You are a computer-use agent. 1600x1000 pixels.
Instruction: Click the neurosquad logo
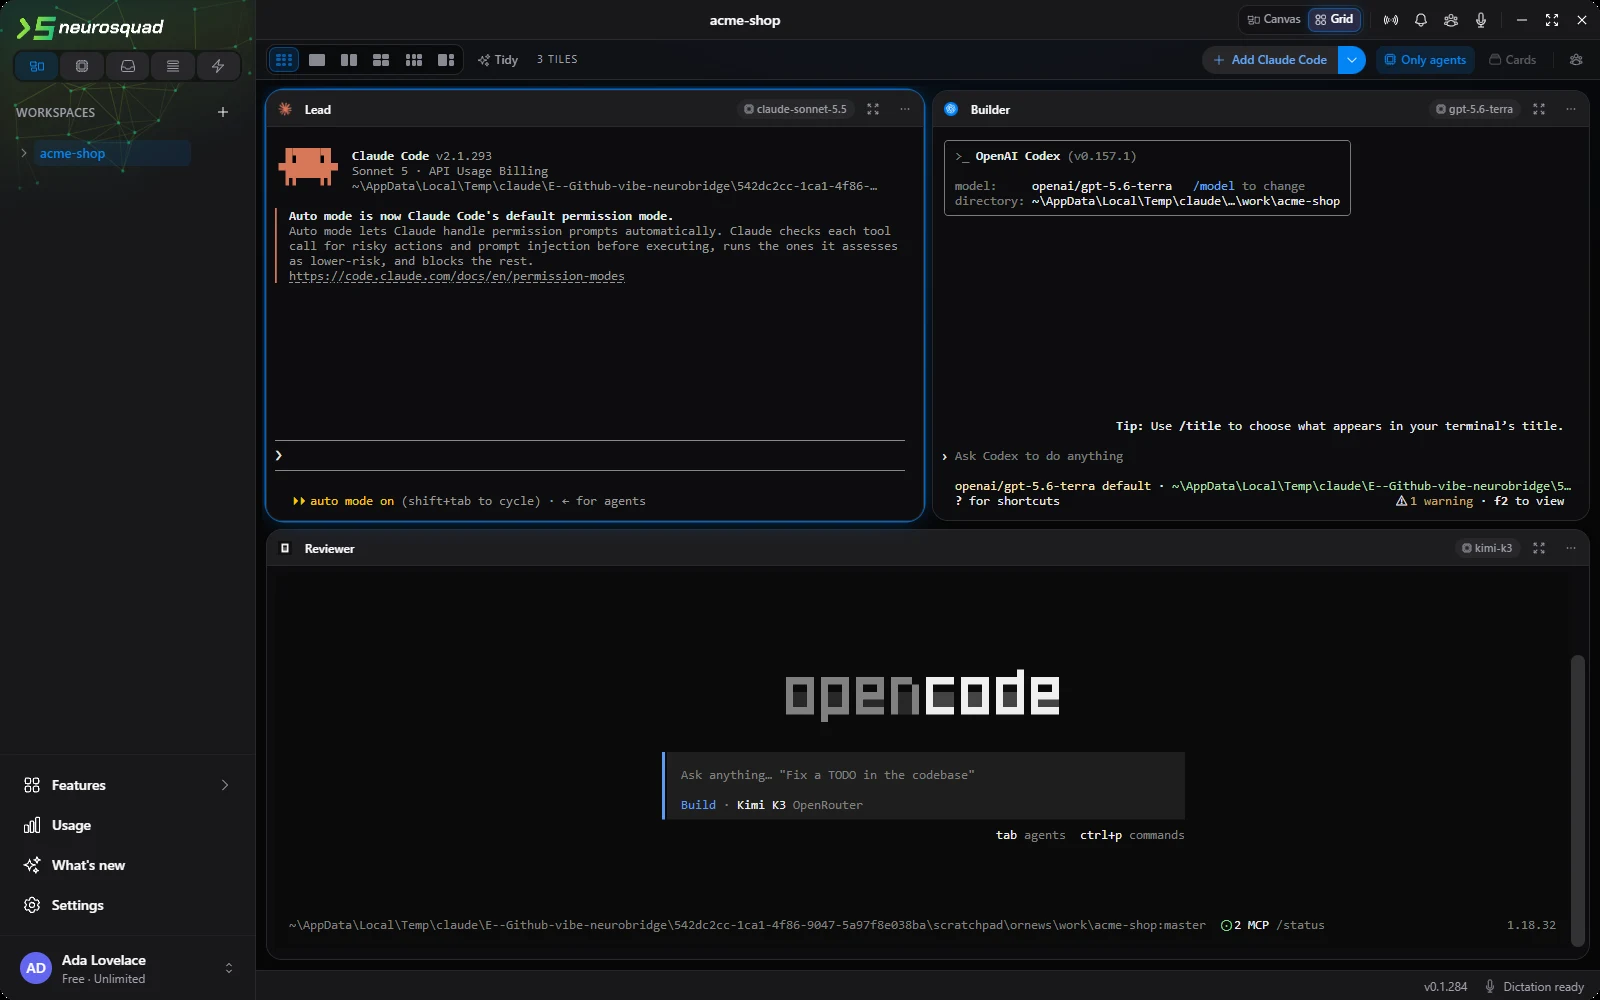point(90,27)
